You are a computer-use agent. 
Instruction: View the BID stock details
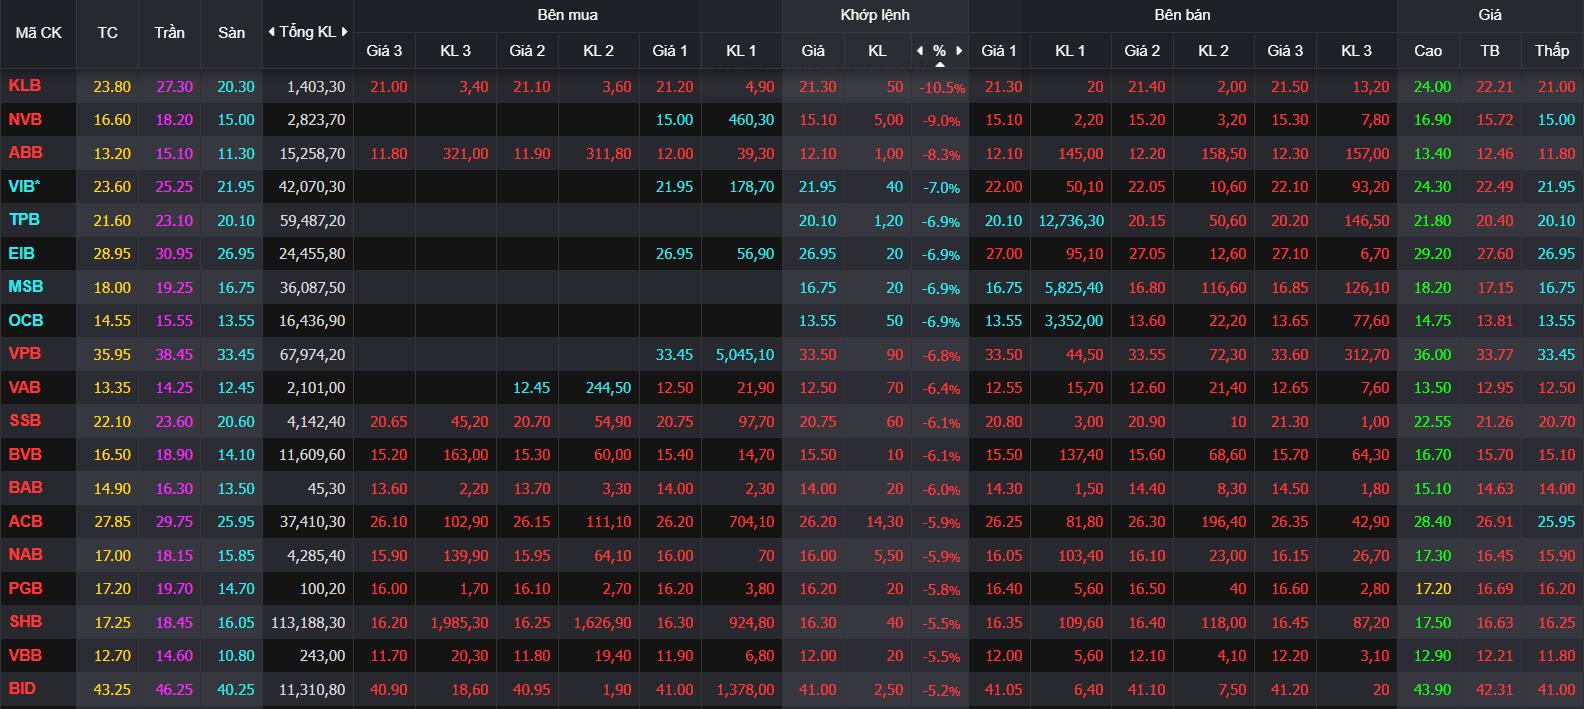(22, 689)
